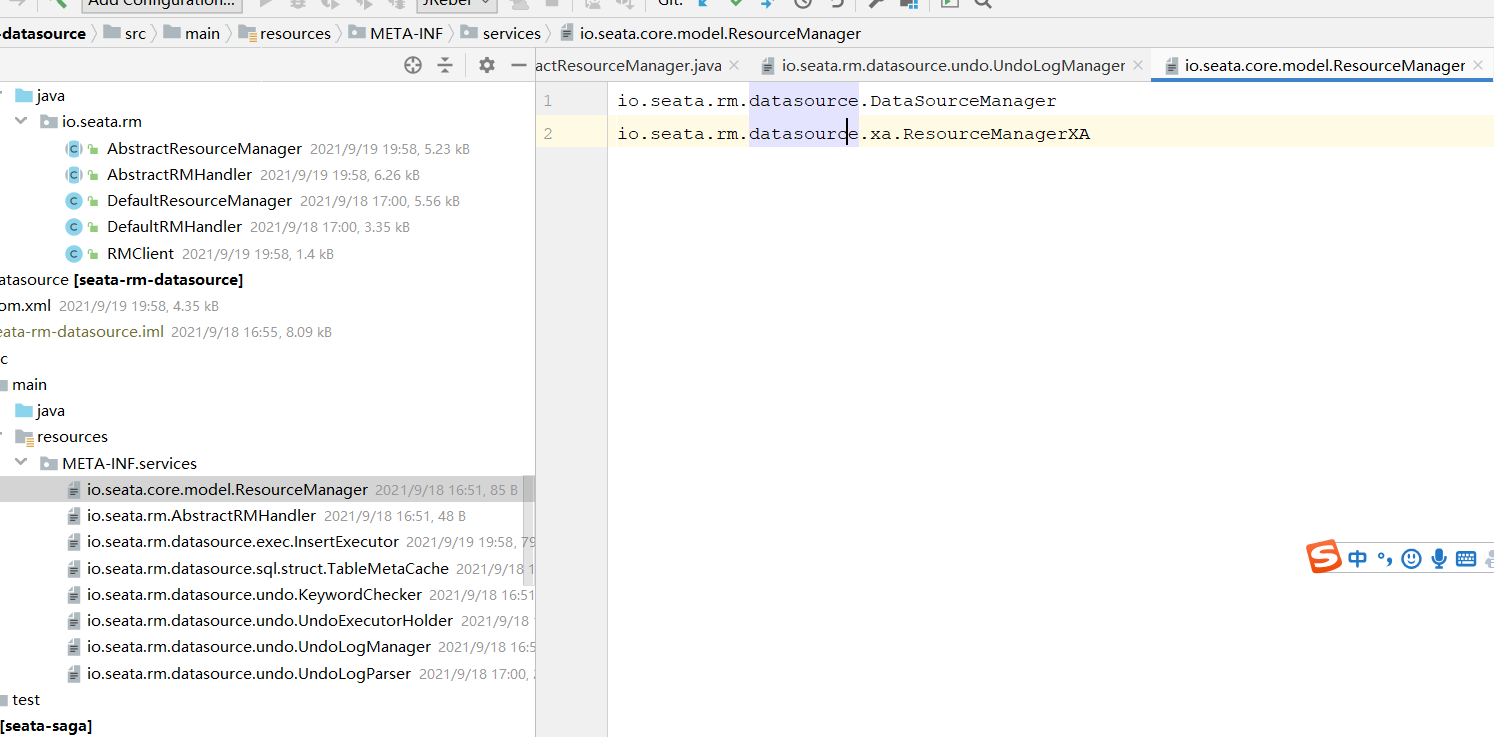
Task: Click the Sogou input method logo
Action: pyautogui.click(x=1324, y=557)
